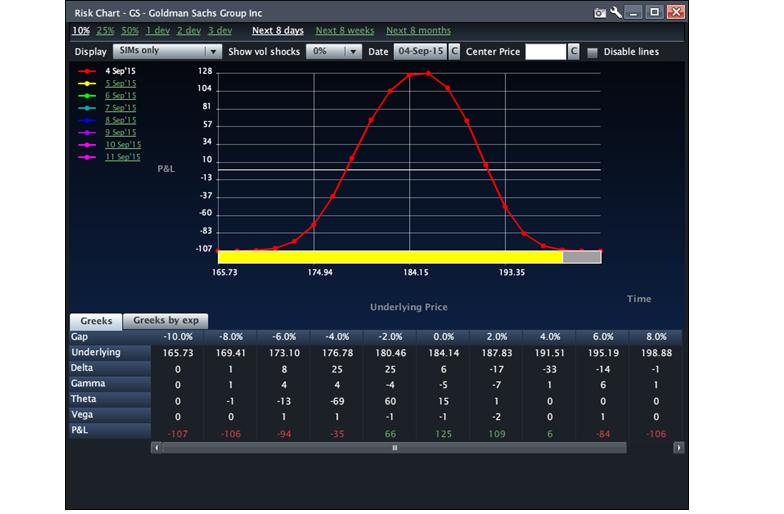Click the Center Price input field
This screenshot has height=514, width=784.
coord(545,51)
